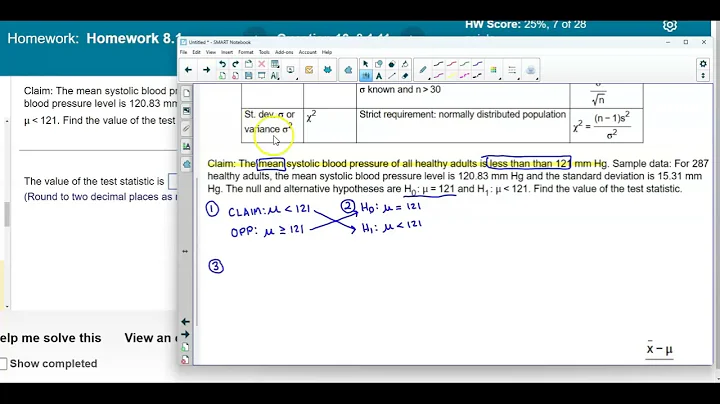
Task: Redo the last undone action
Action: coord(235,64)
